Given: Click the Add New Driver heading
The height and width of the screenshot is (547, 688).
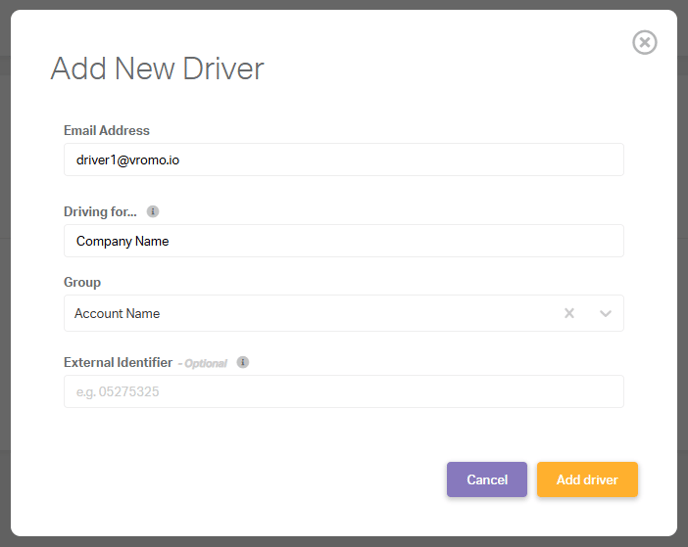Looking at the screenshot, I should click(157, 69).
